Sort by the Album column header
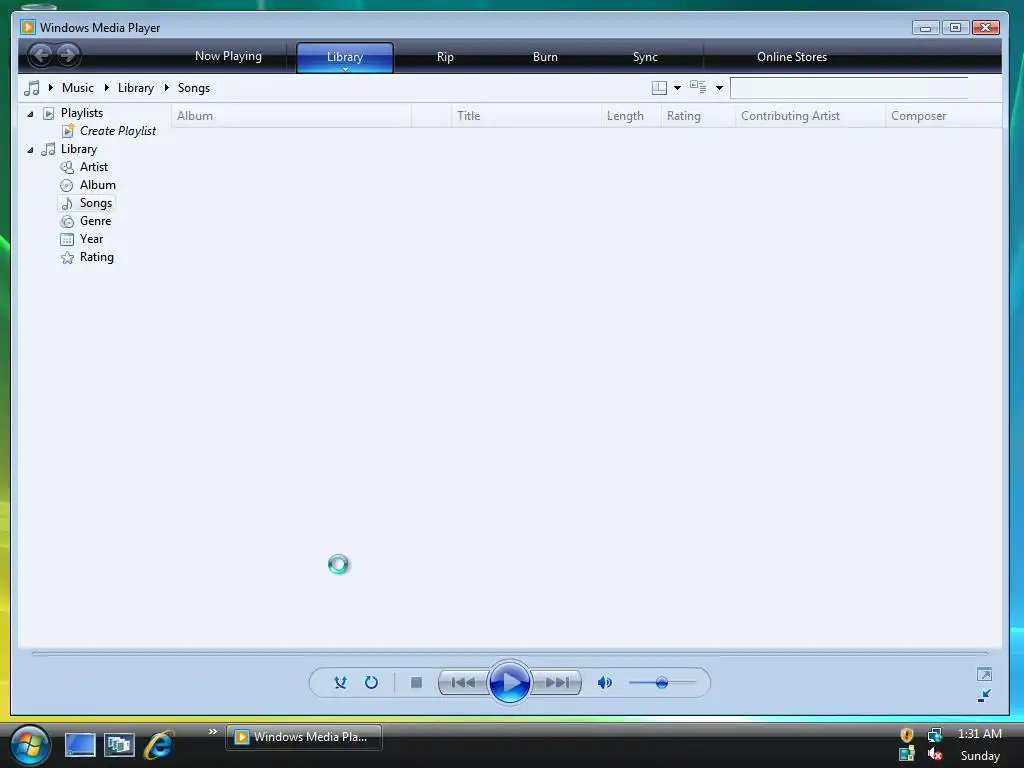Screen dimensions: 1024x768 pyautogui.click(x=291, y=116)
